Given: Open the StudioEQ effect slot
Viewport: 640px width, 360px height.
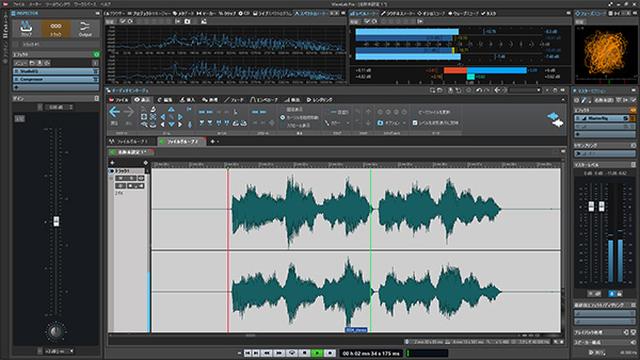Looking at the screenshot, I should pos(56,71).
